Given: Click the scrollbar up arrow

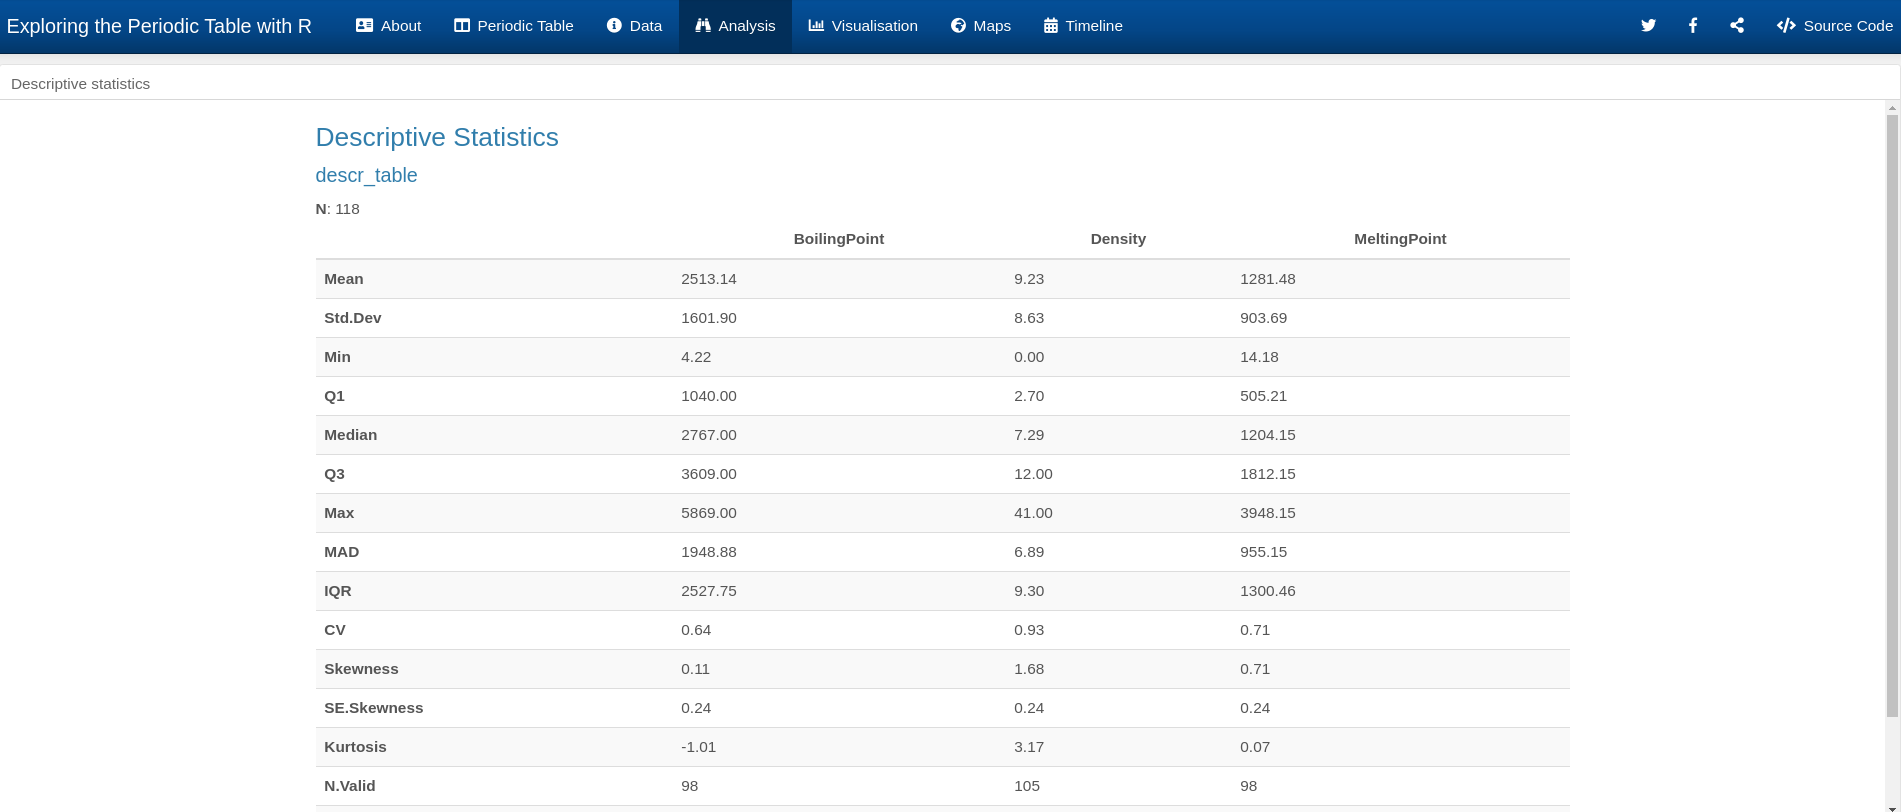Looking at the screenshot, I should click(1892, 107).
